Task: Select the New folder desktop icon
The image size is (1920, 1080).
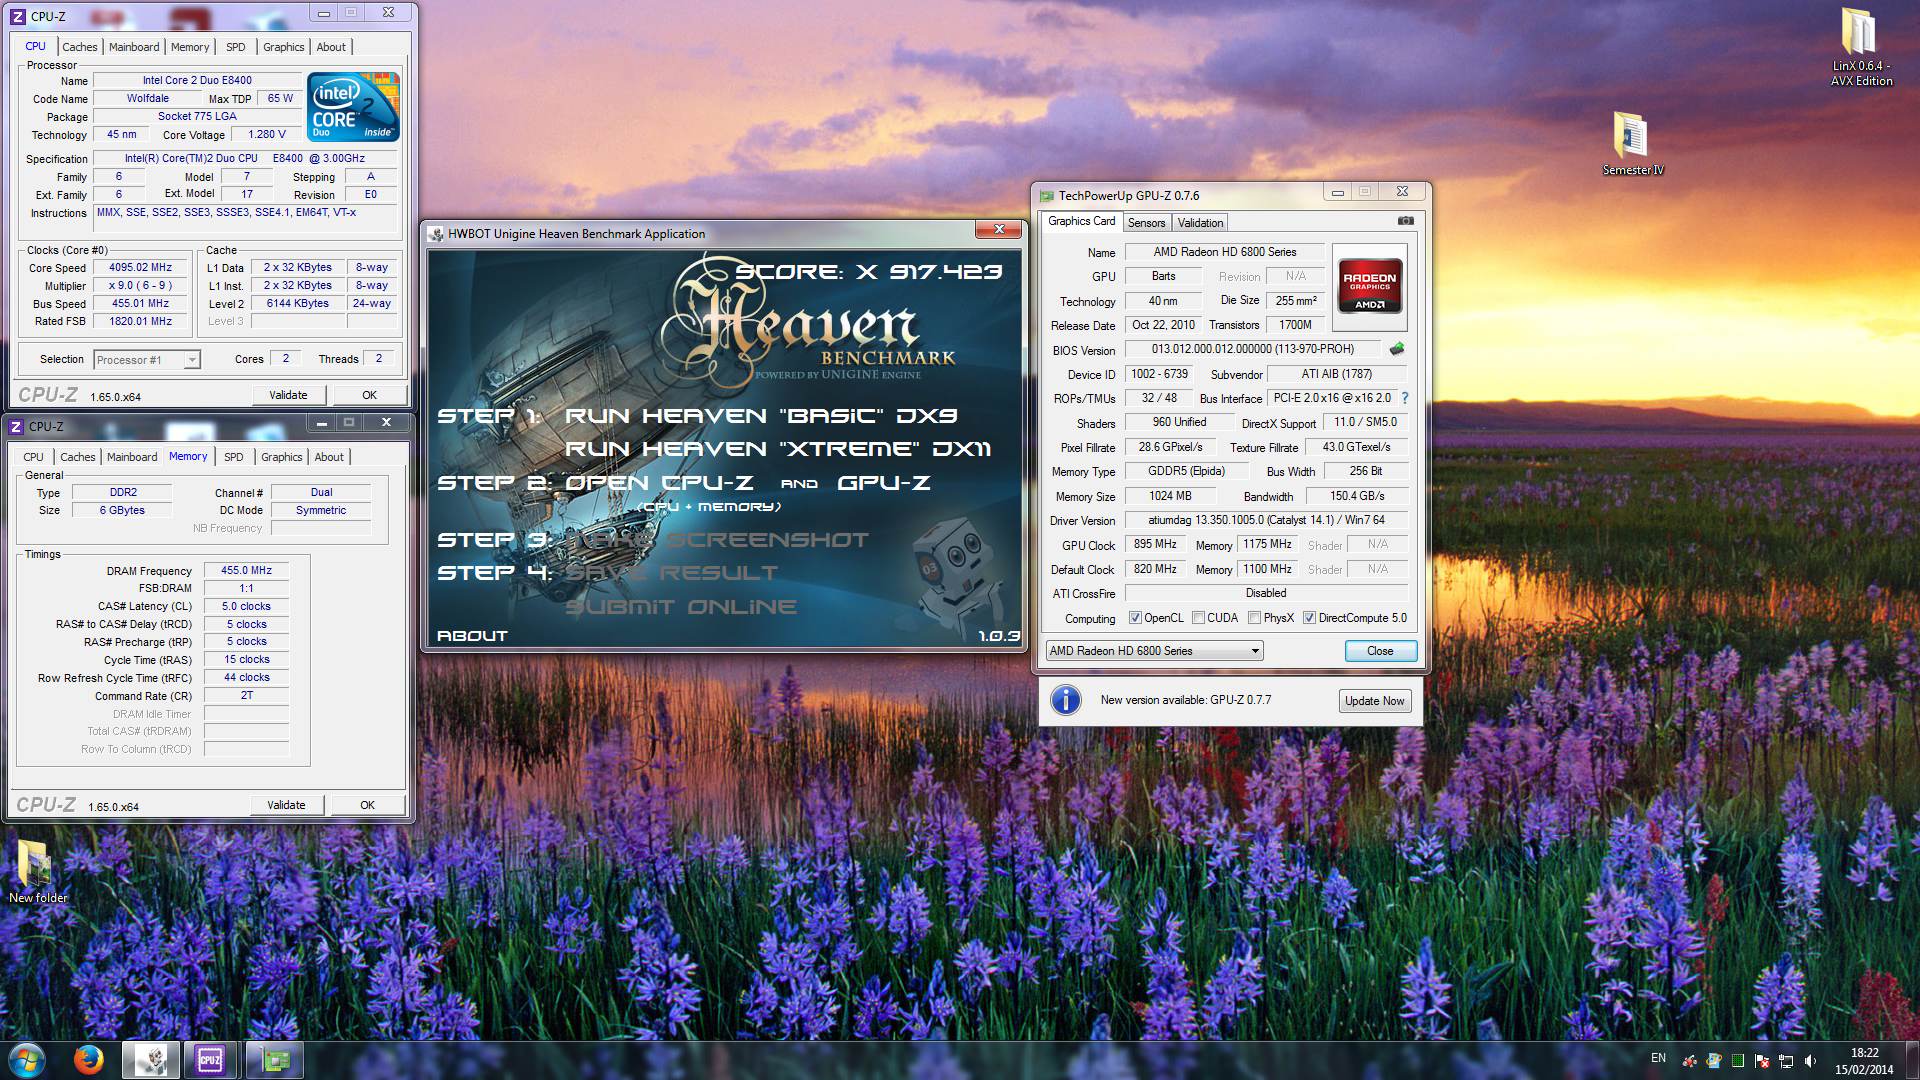Action: [38, 871]
